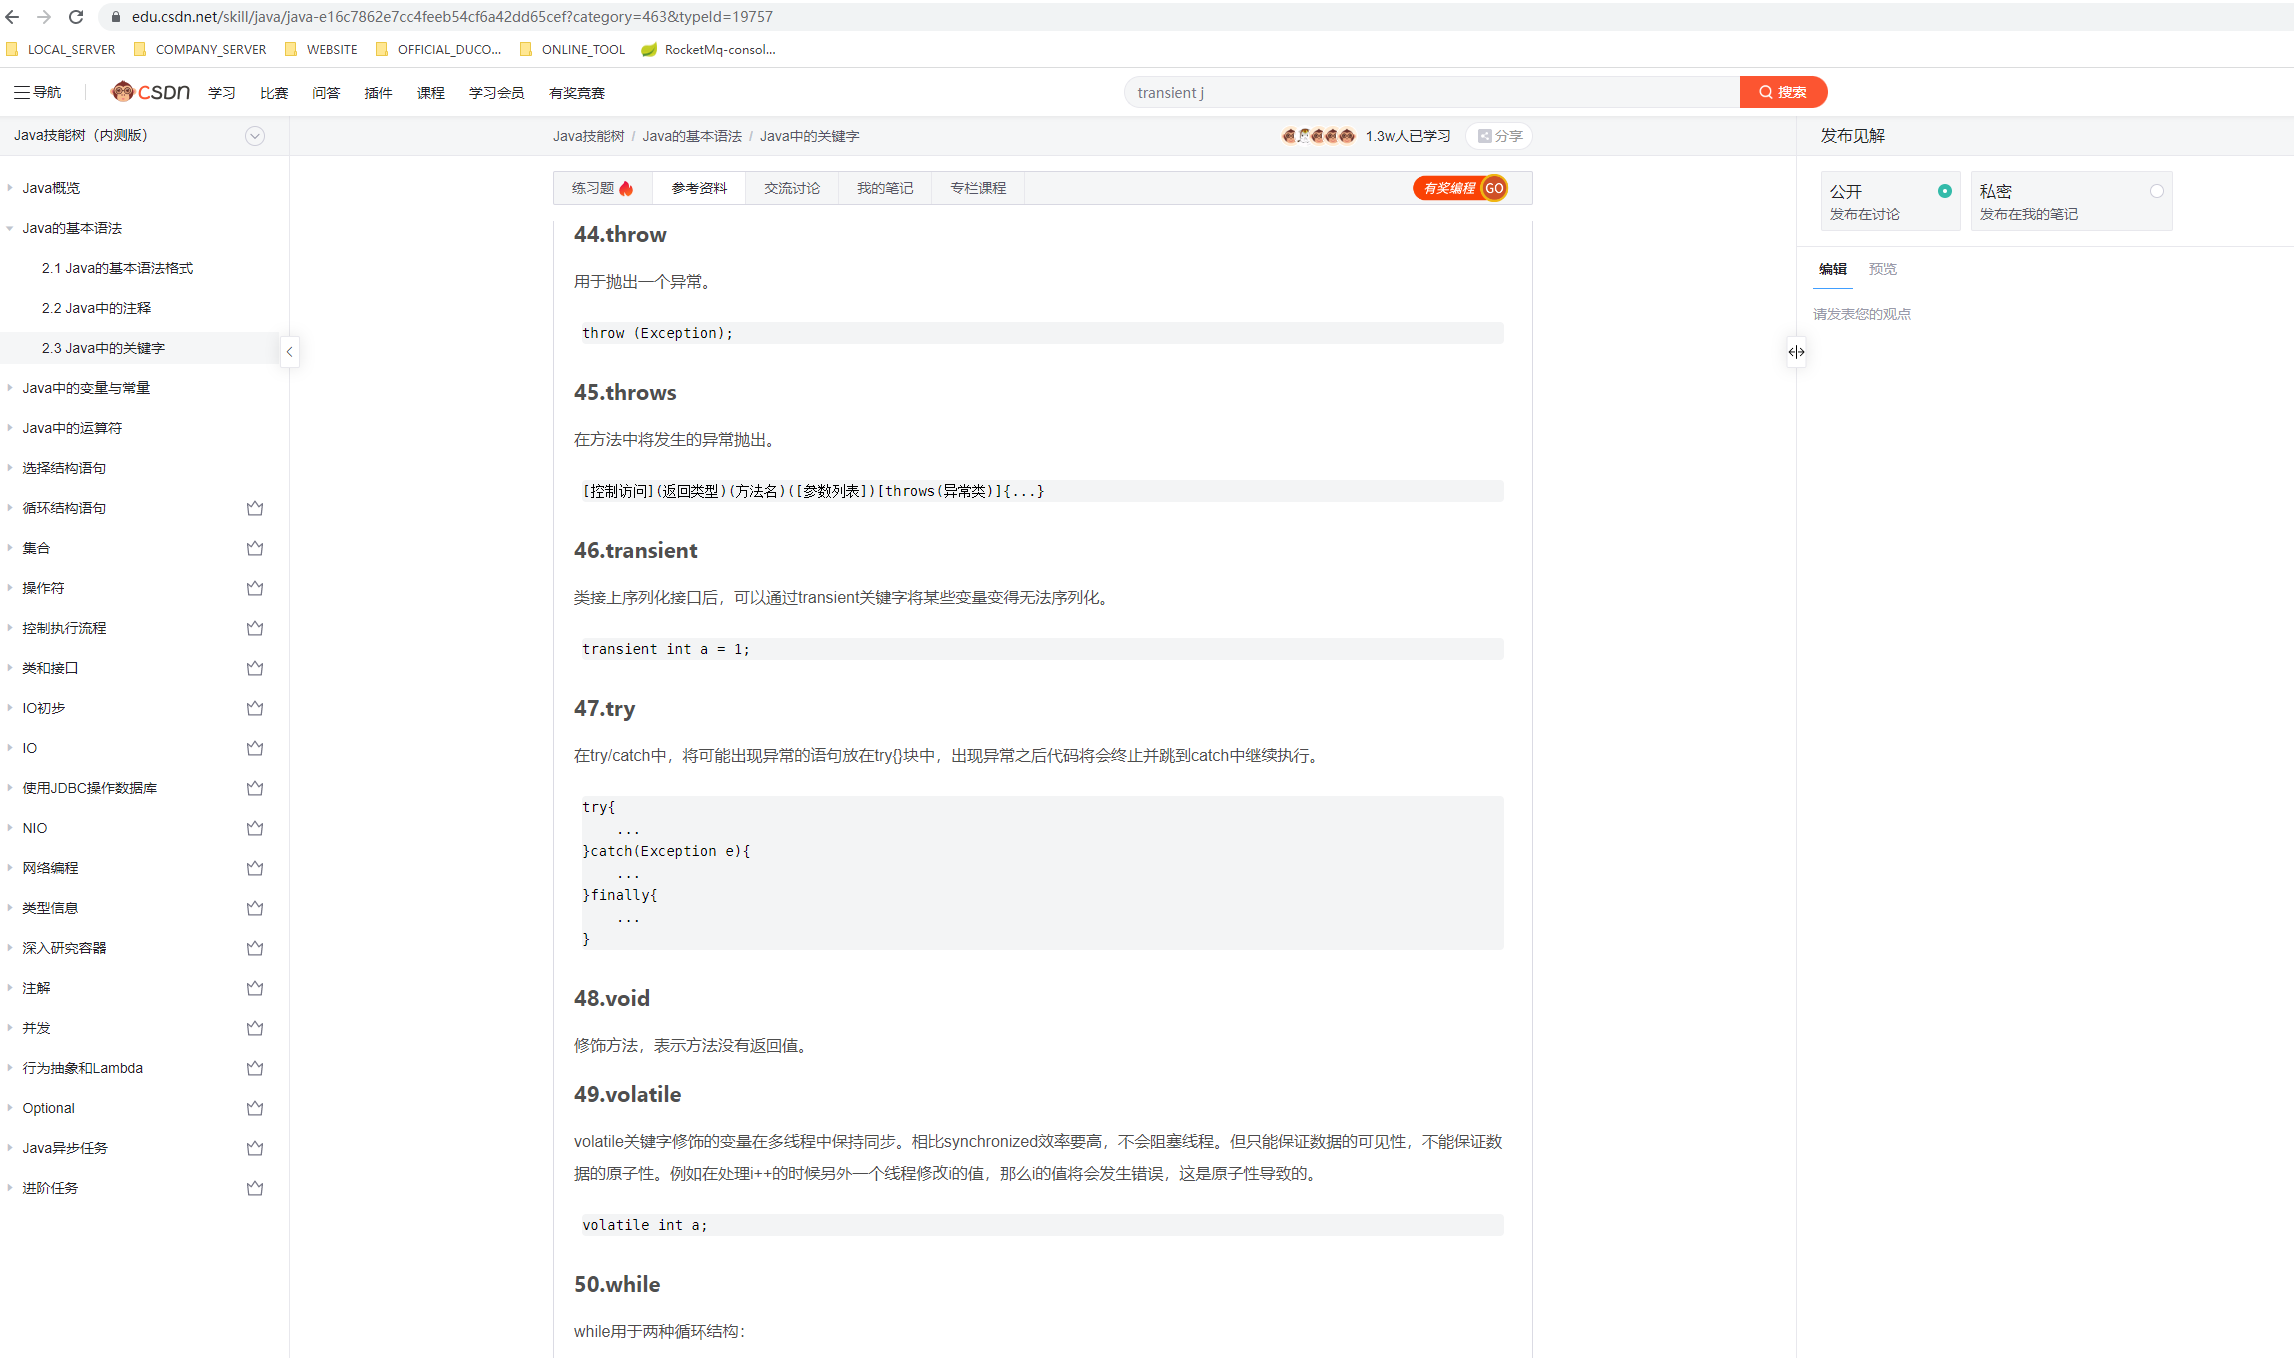The width and height of the screenshot is (2294, 1358).
Task: Click the panel resize handle beside 发布见解
Action: [1796, 351]
